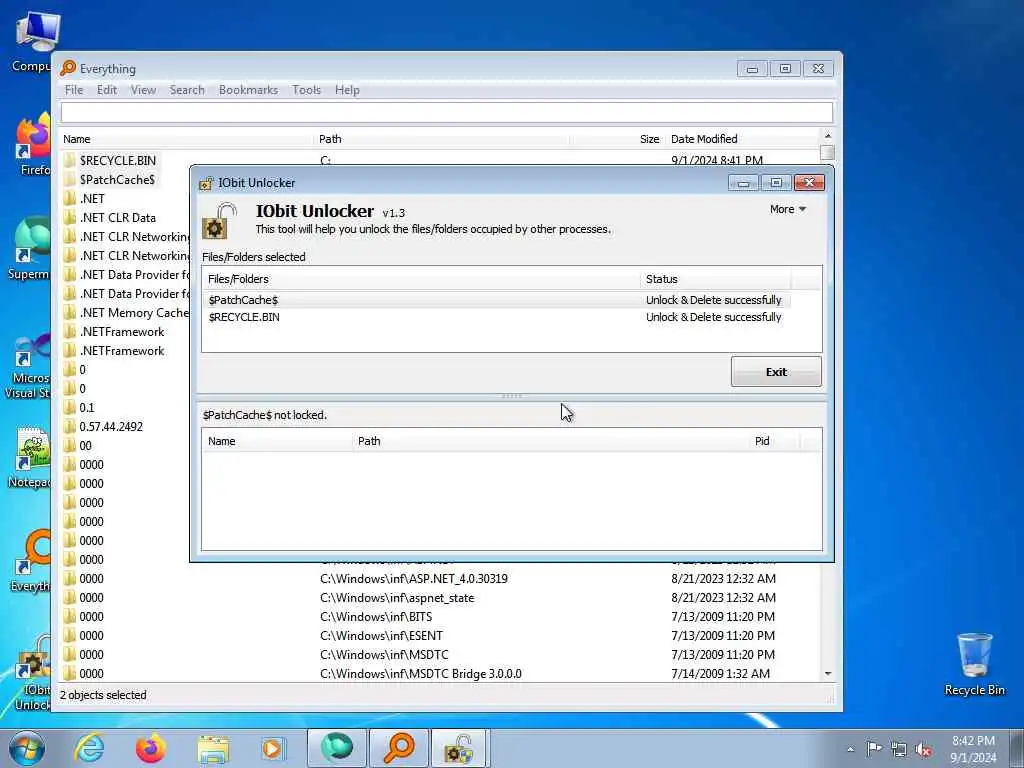This screenshot has width=1024, height=768.
Task: Click the Name column header in the process list
Action: (x=277, y=441)
